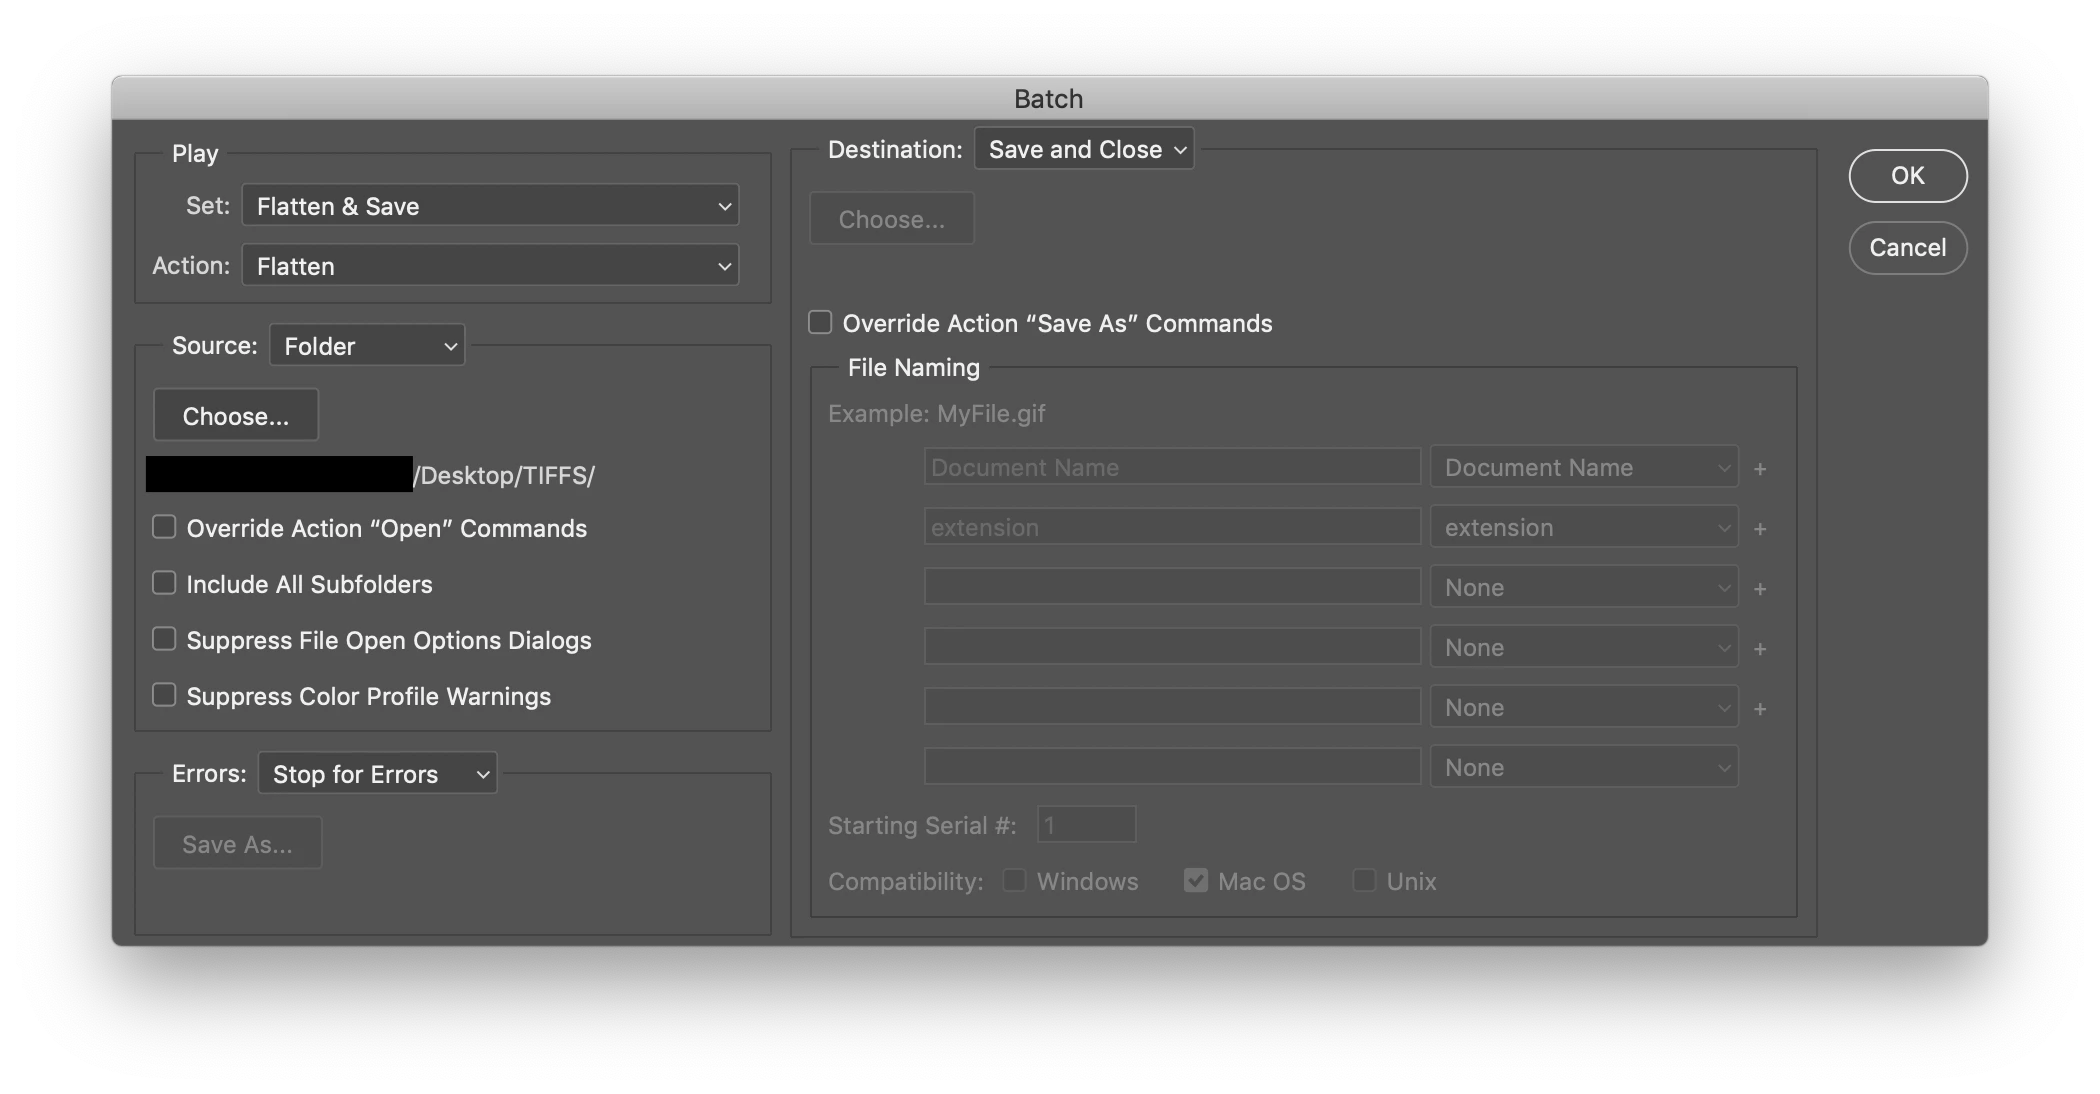This screenshot has width=2100, height=1094.
Task: Check Override Action "Save As" Commands
Action: coord(820,322)
